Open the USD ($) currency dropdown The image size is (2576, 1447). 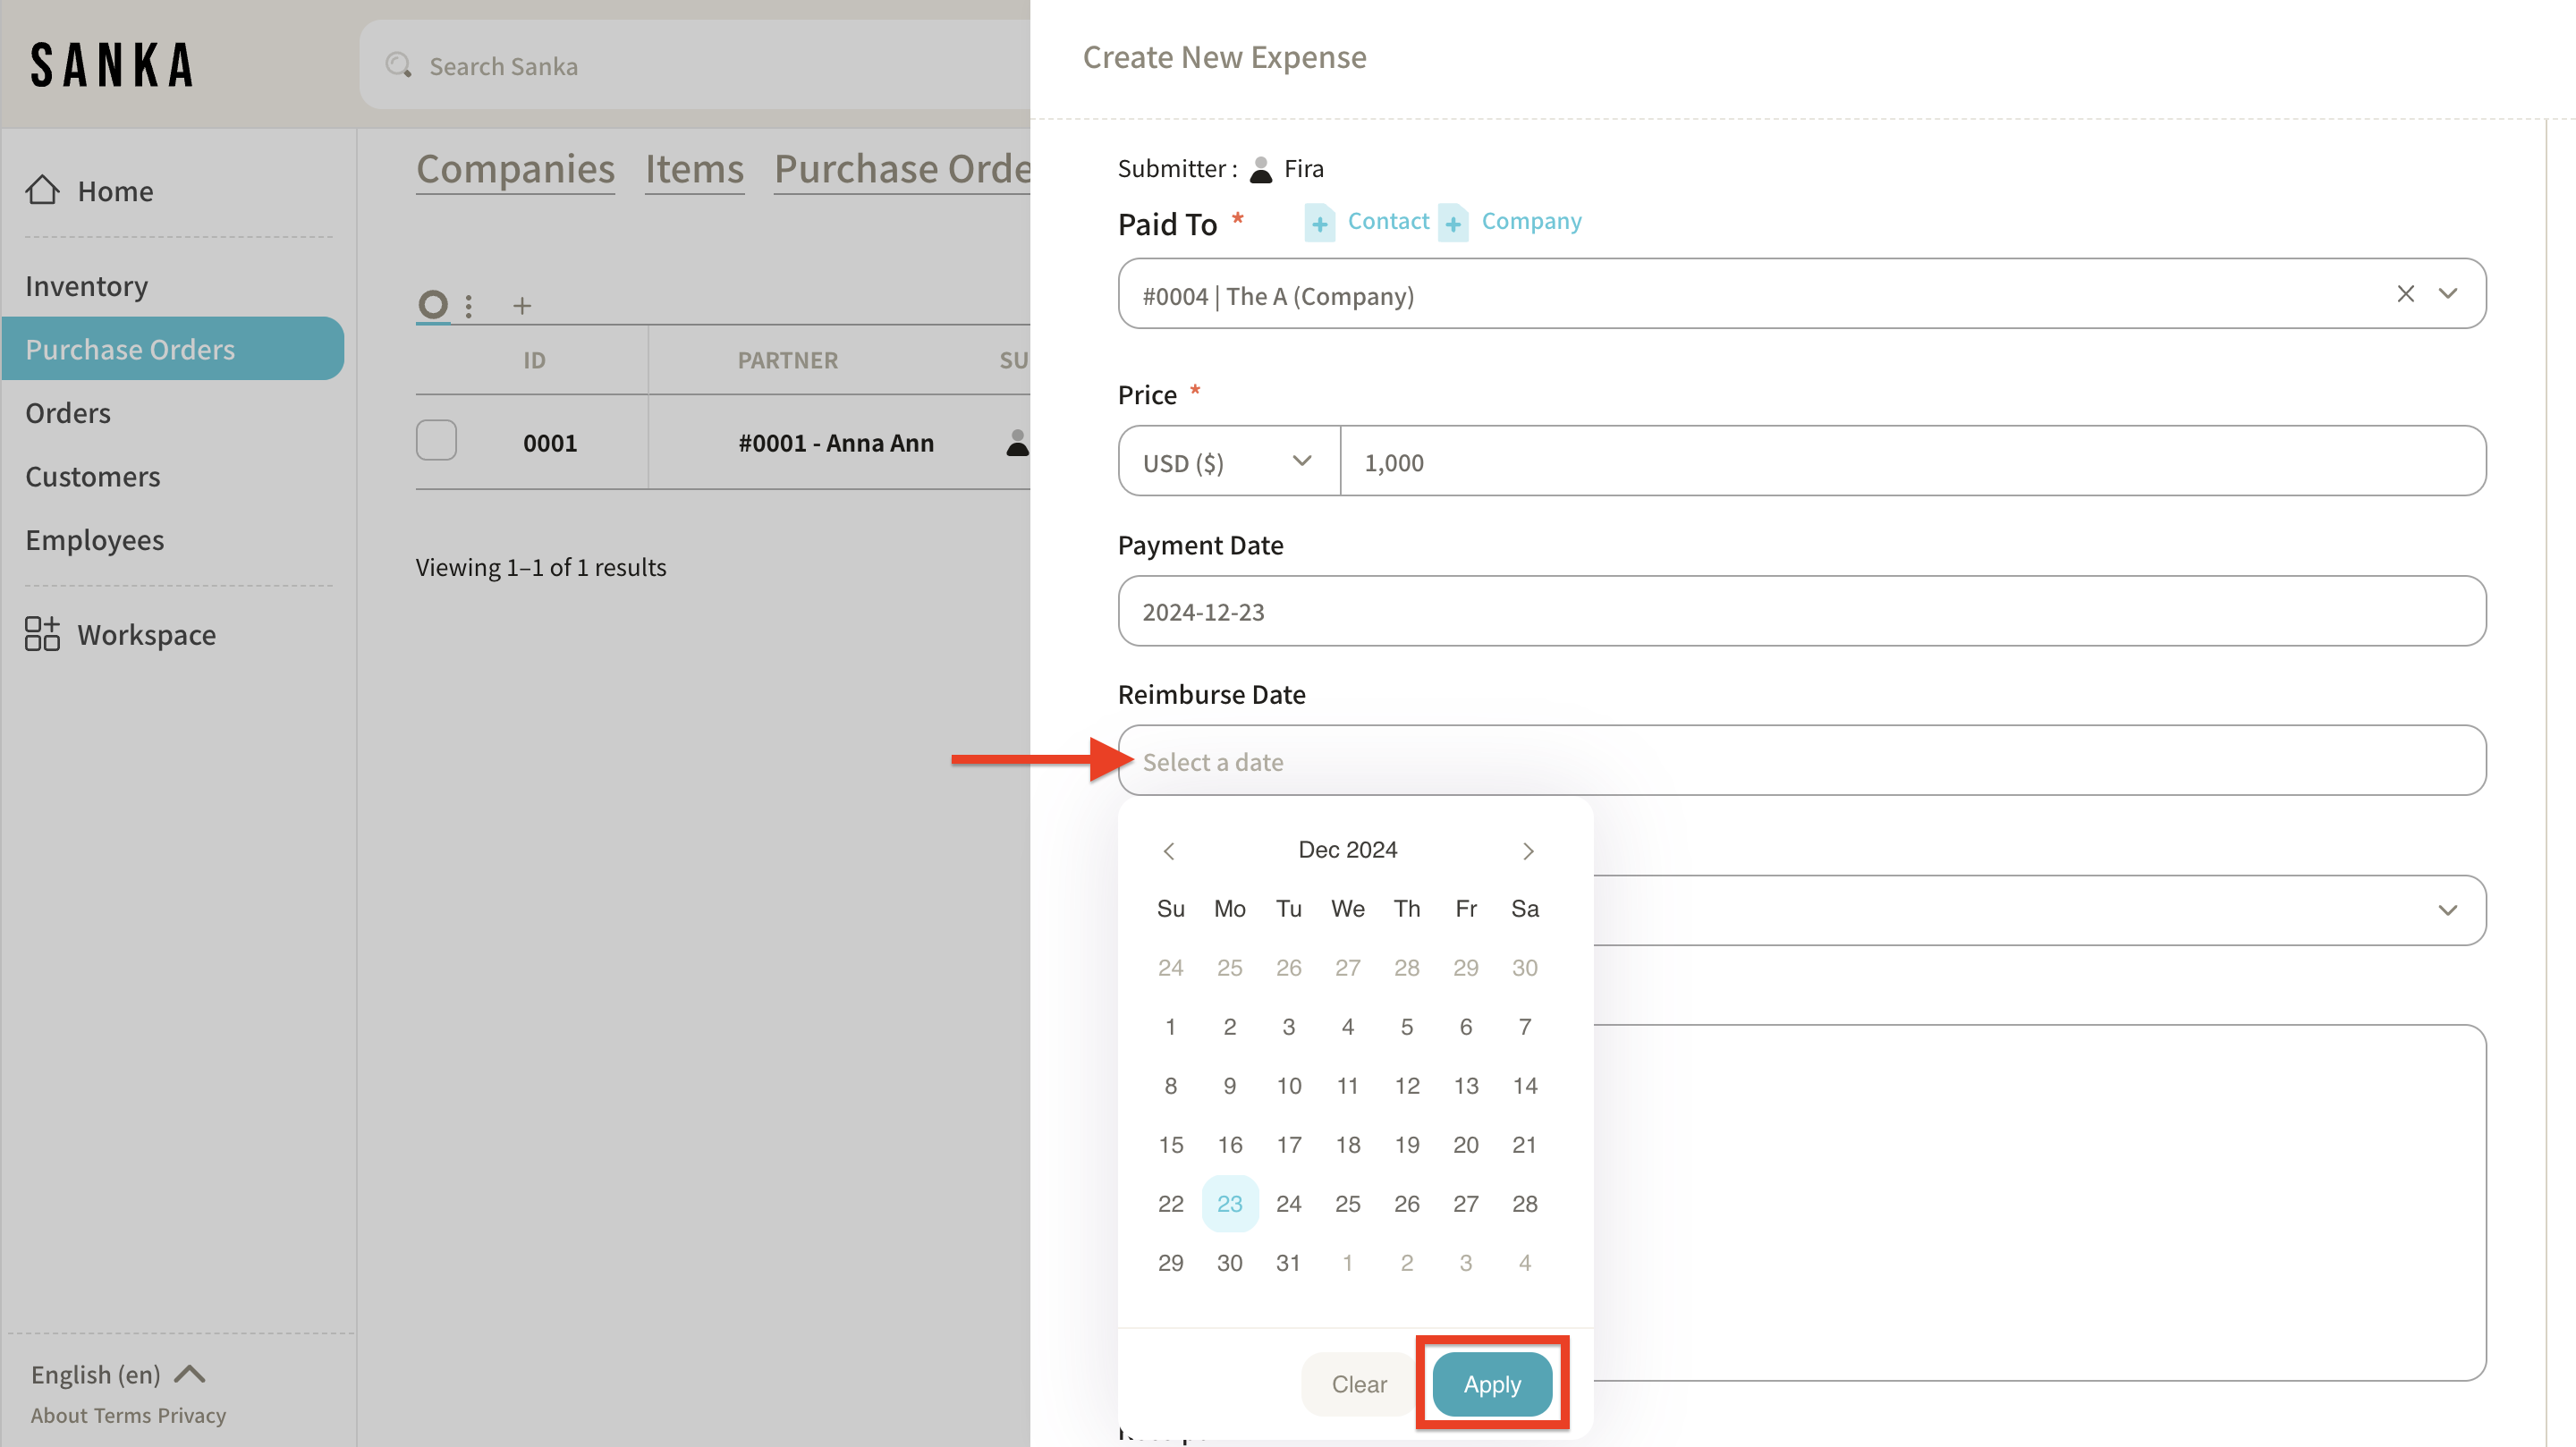coord(1228,462)
